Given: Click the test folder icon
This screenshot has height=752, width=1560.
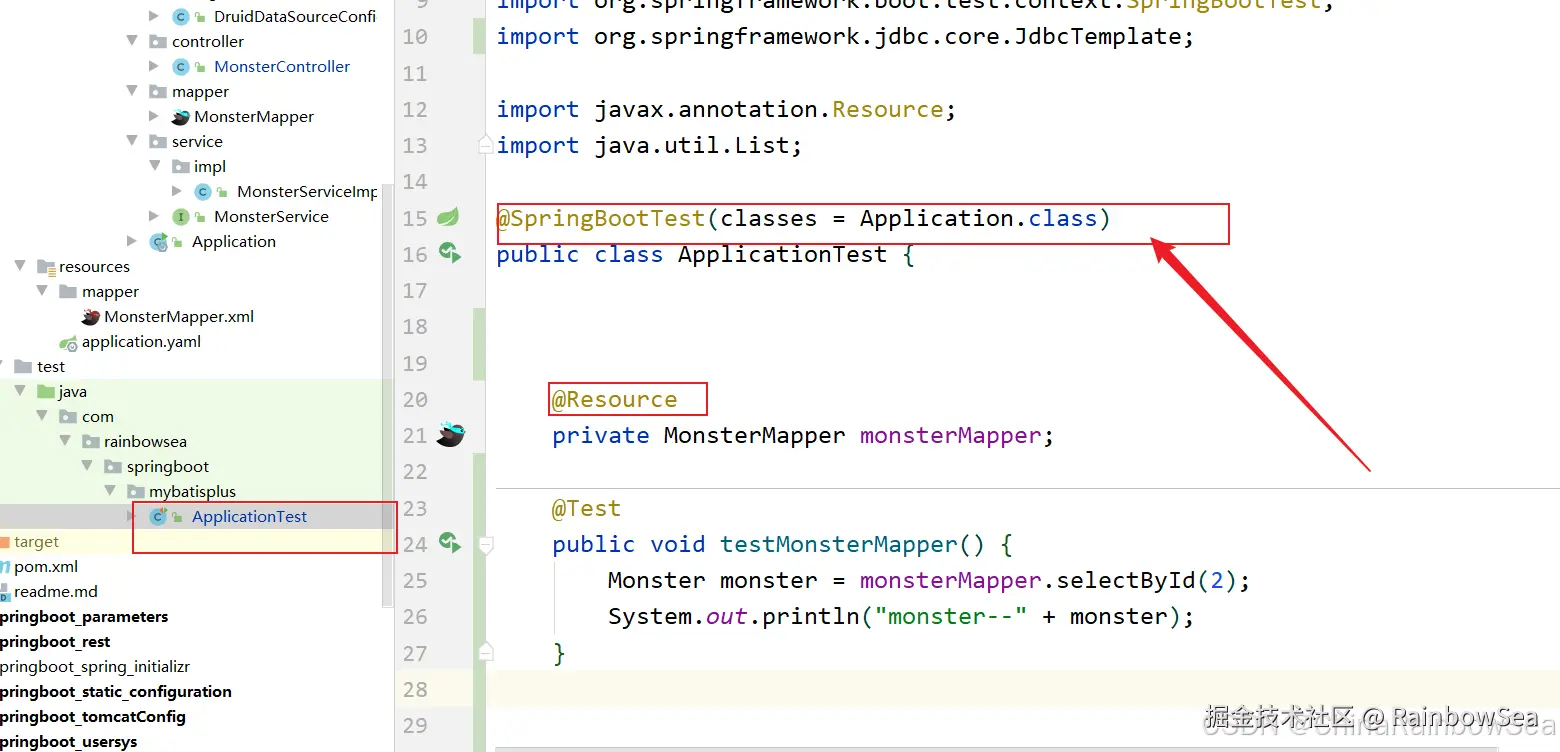Looking at the screenshot, I should coord(23,366).
